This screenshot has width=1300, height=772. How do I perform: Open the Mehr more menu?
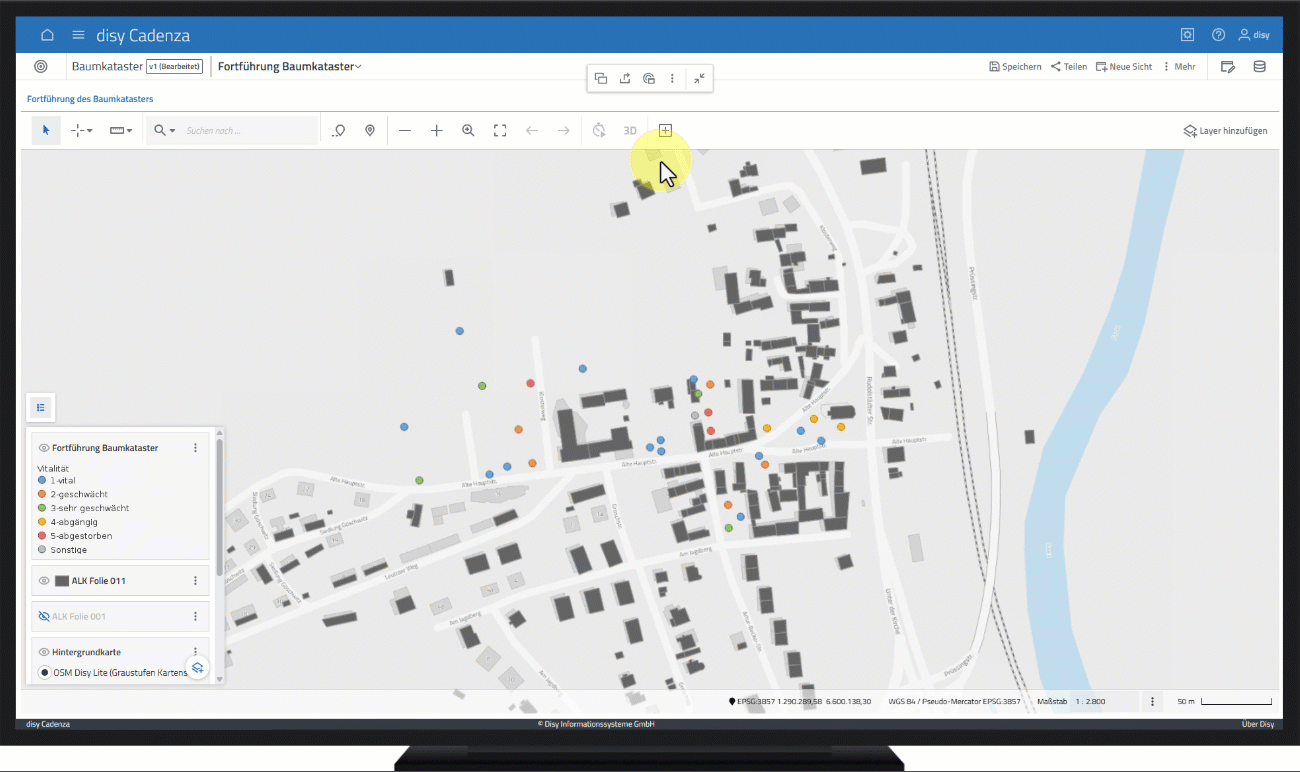click(x=1179, y=67)
